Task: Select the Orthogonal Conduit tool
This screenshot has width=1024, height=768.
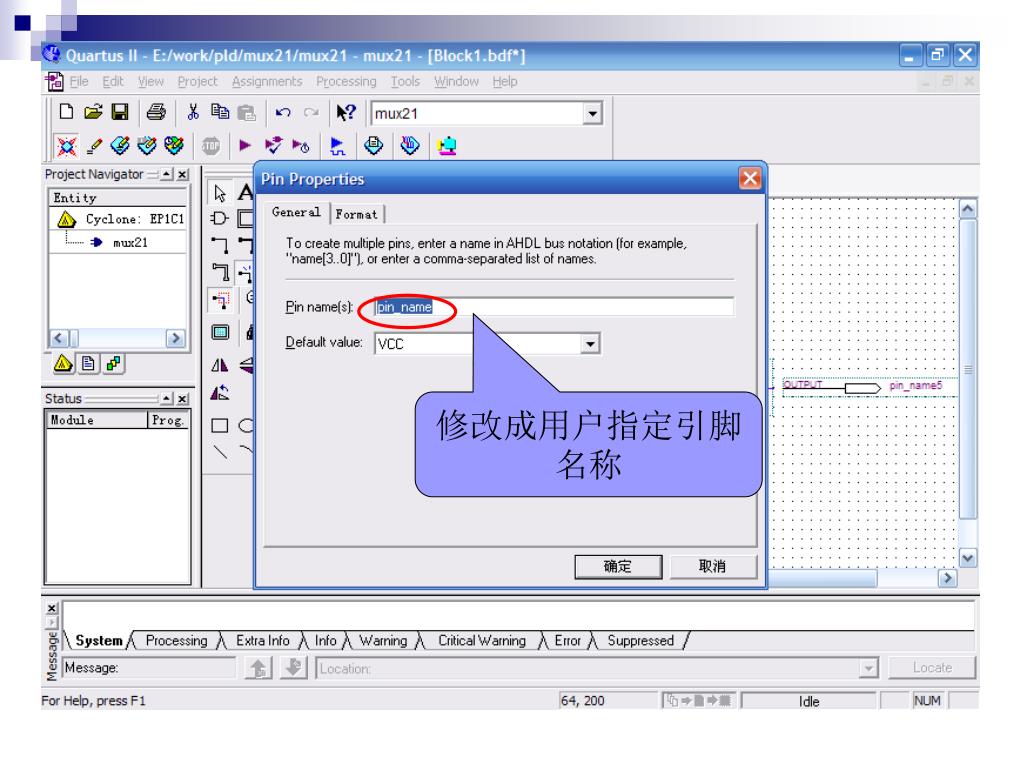Action: (x=220, y=271)
